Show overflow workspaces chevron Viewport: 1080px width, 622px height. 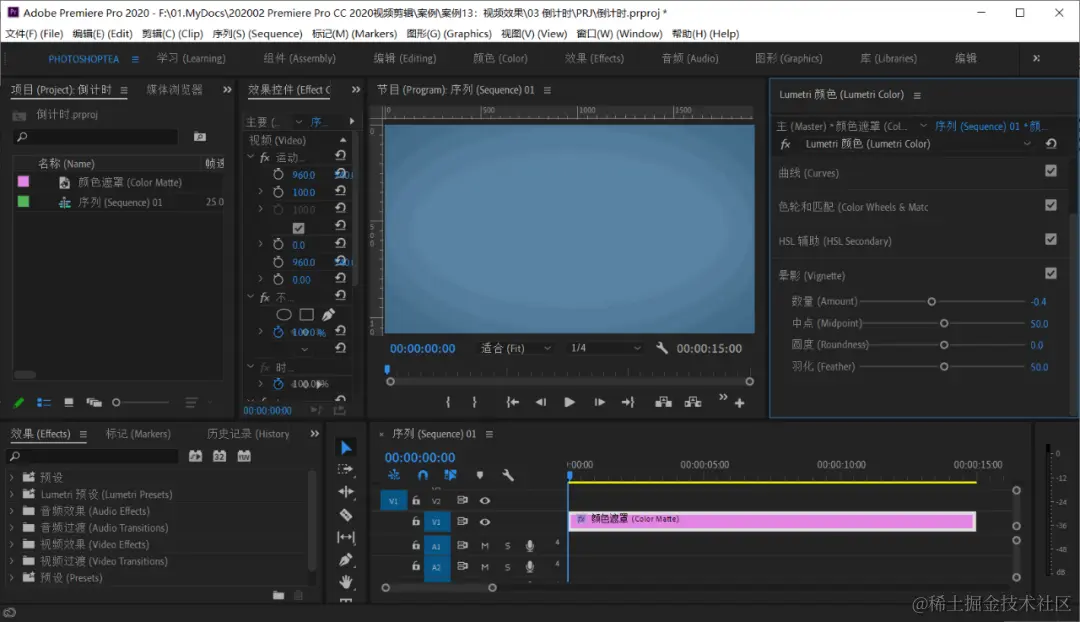click(x=1036, y=59)
